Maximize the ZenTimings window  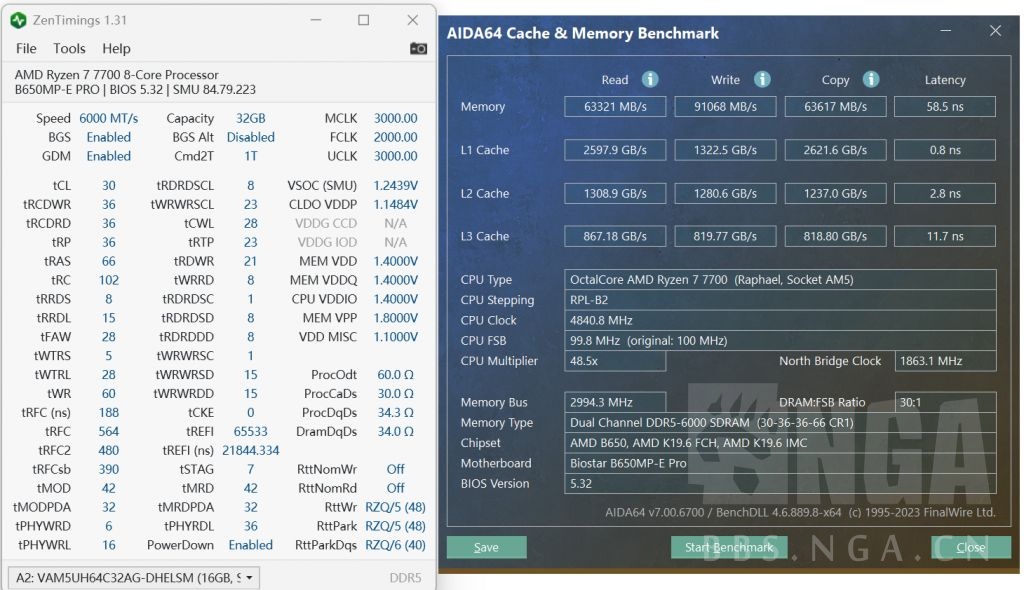click(363, 20)
